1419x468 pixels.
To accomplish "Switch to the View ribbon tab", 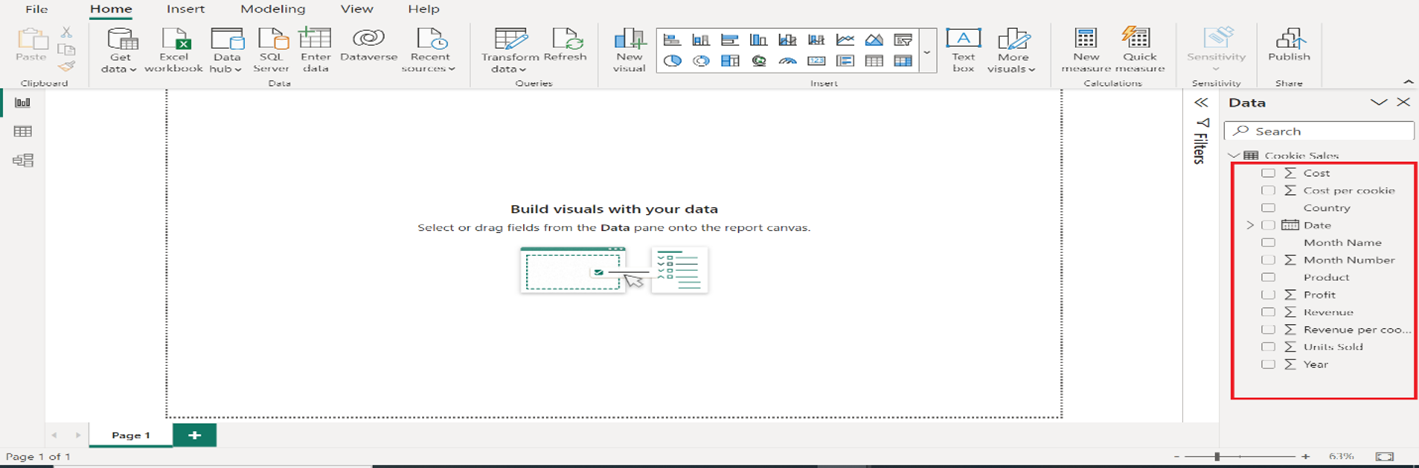I will [x=357, y=9].
